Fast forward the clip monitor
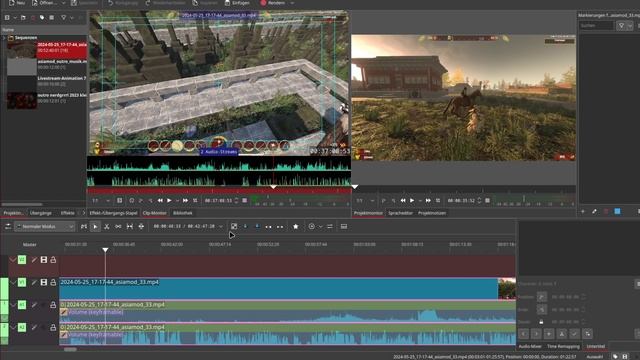The image size is (640, 360). pyautogui.click(x=185, y=200)
